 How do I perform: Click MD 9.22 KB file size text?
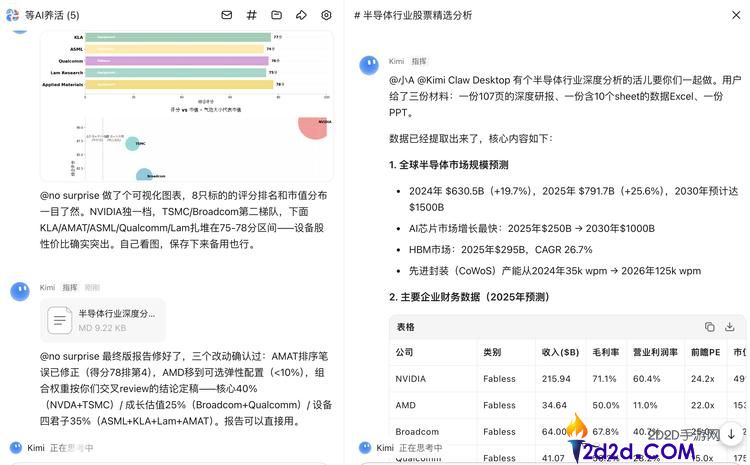pyautogui.click(x=102, y=328)
